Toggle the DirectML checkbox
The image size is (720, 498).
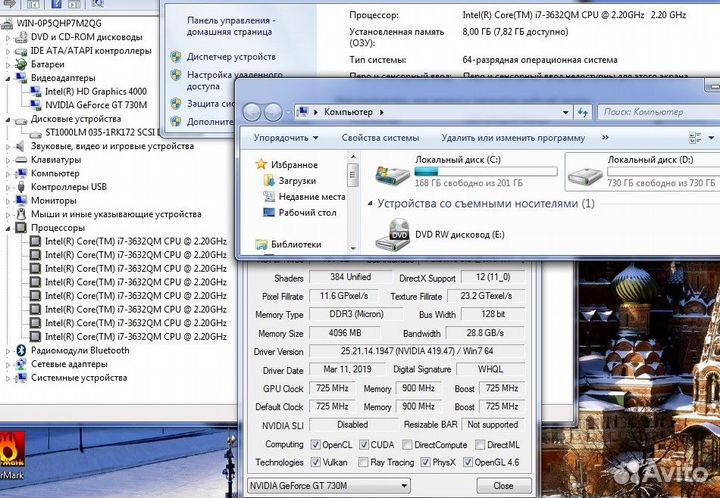pos(480,444)
